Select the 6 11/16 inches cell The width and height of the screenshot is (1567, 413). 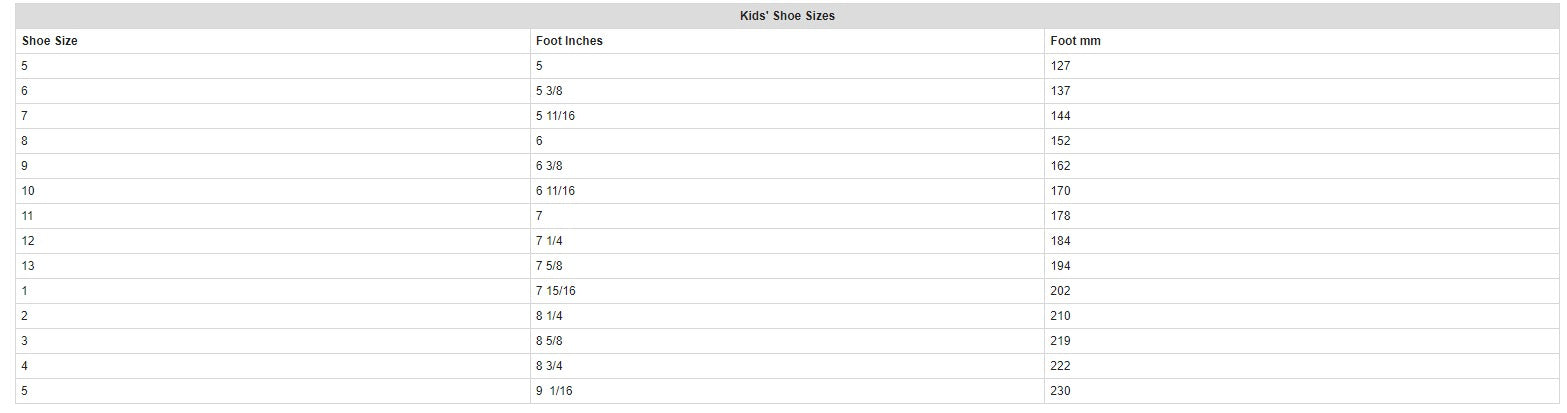[555, 191]
